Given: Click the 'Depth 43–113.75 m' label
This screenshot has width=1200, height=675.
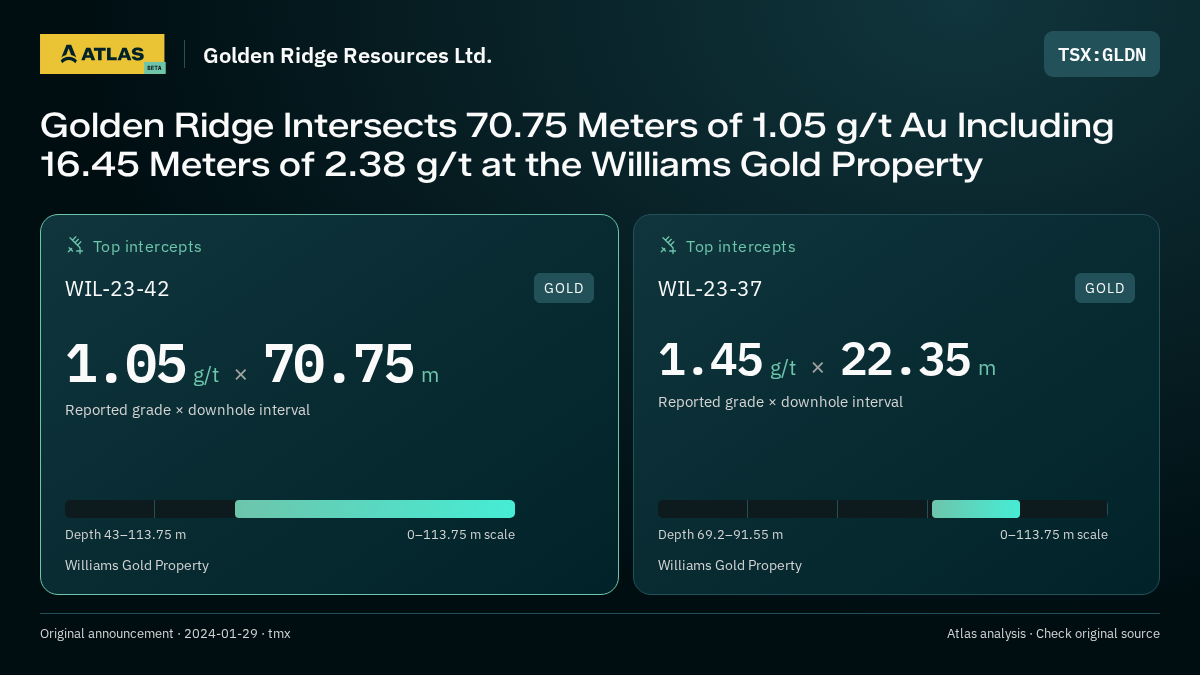Looking at the screenshot, I should [125, 534].
